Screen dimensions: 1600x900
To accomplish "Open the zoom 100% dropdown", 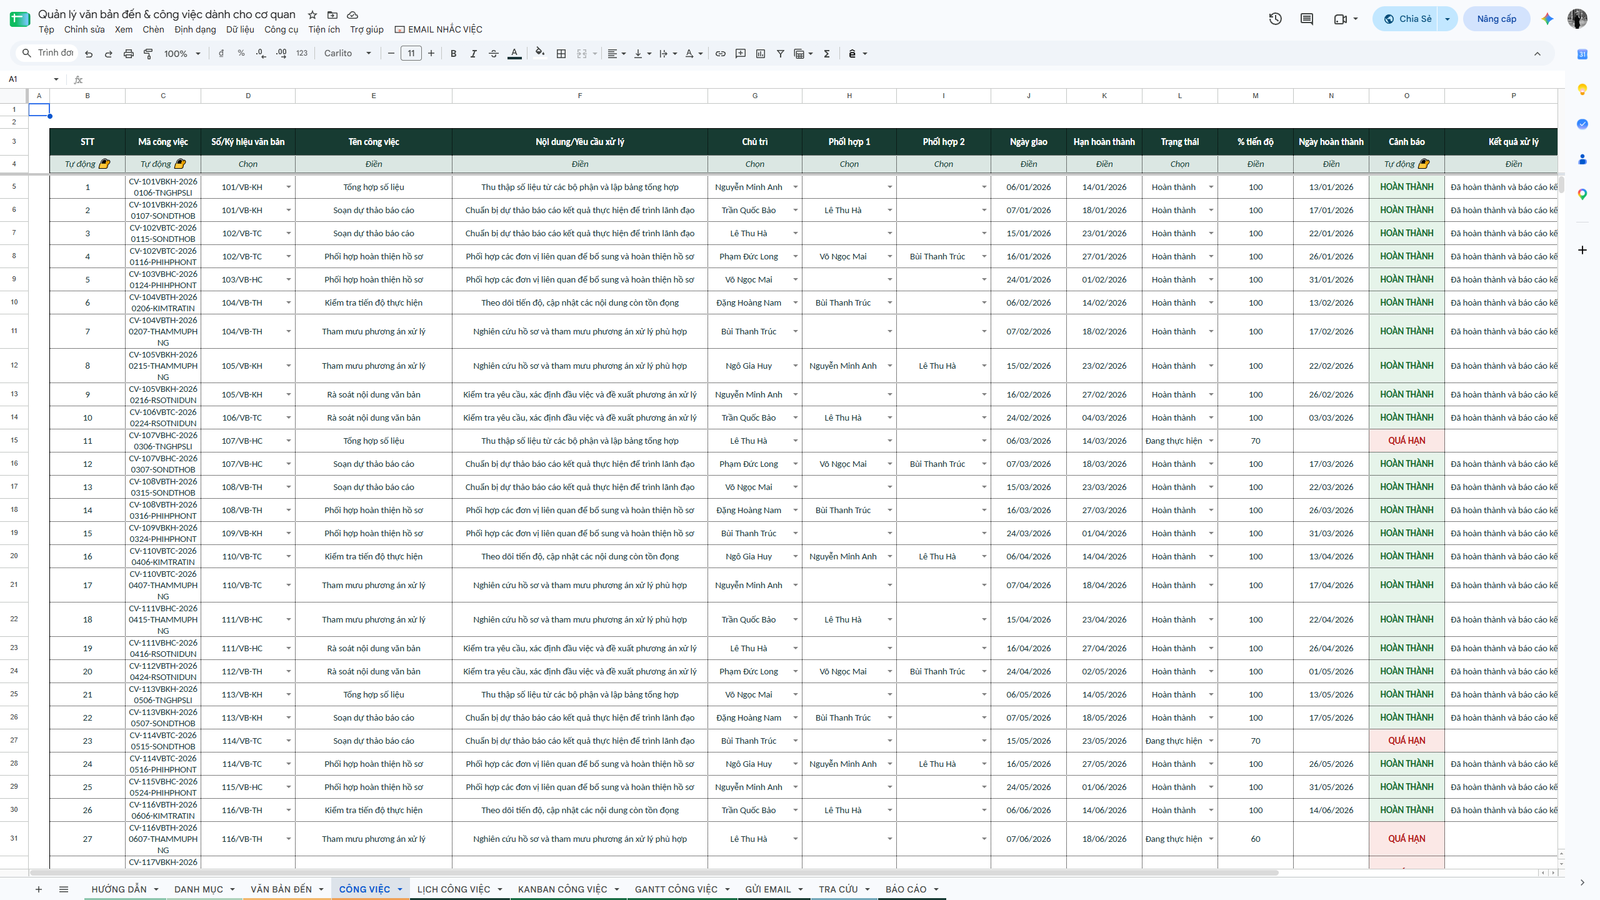I will [182, 54].
